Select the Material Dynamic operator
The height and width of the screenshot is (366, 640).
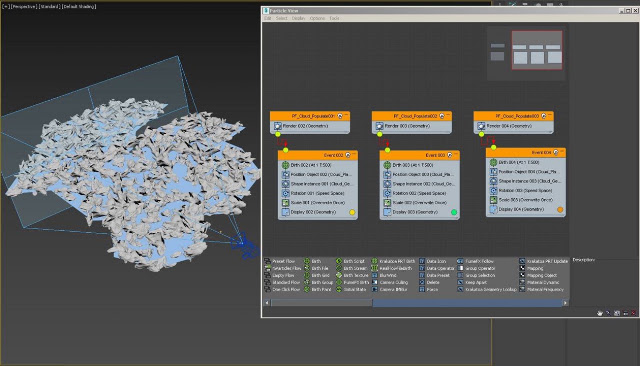click(539, 282)
